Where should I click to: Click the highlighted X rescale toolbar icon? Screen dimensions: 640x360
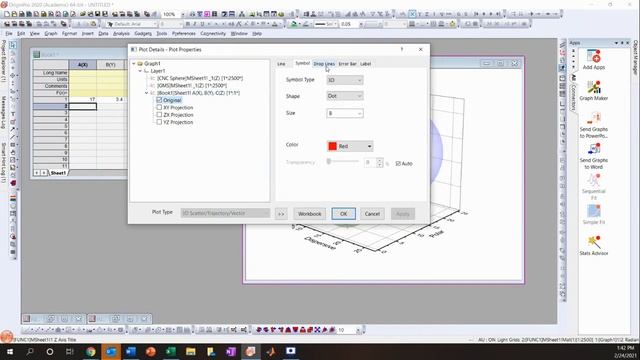pos(412,14)
